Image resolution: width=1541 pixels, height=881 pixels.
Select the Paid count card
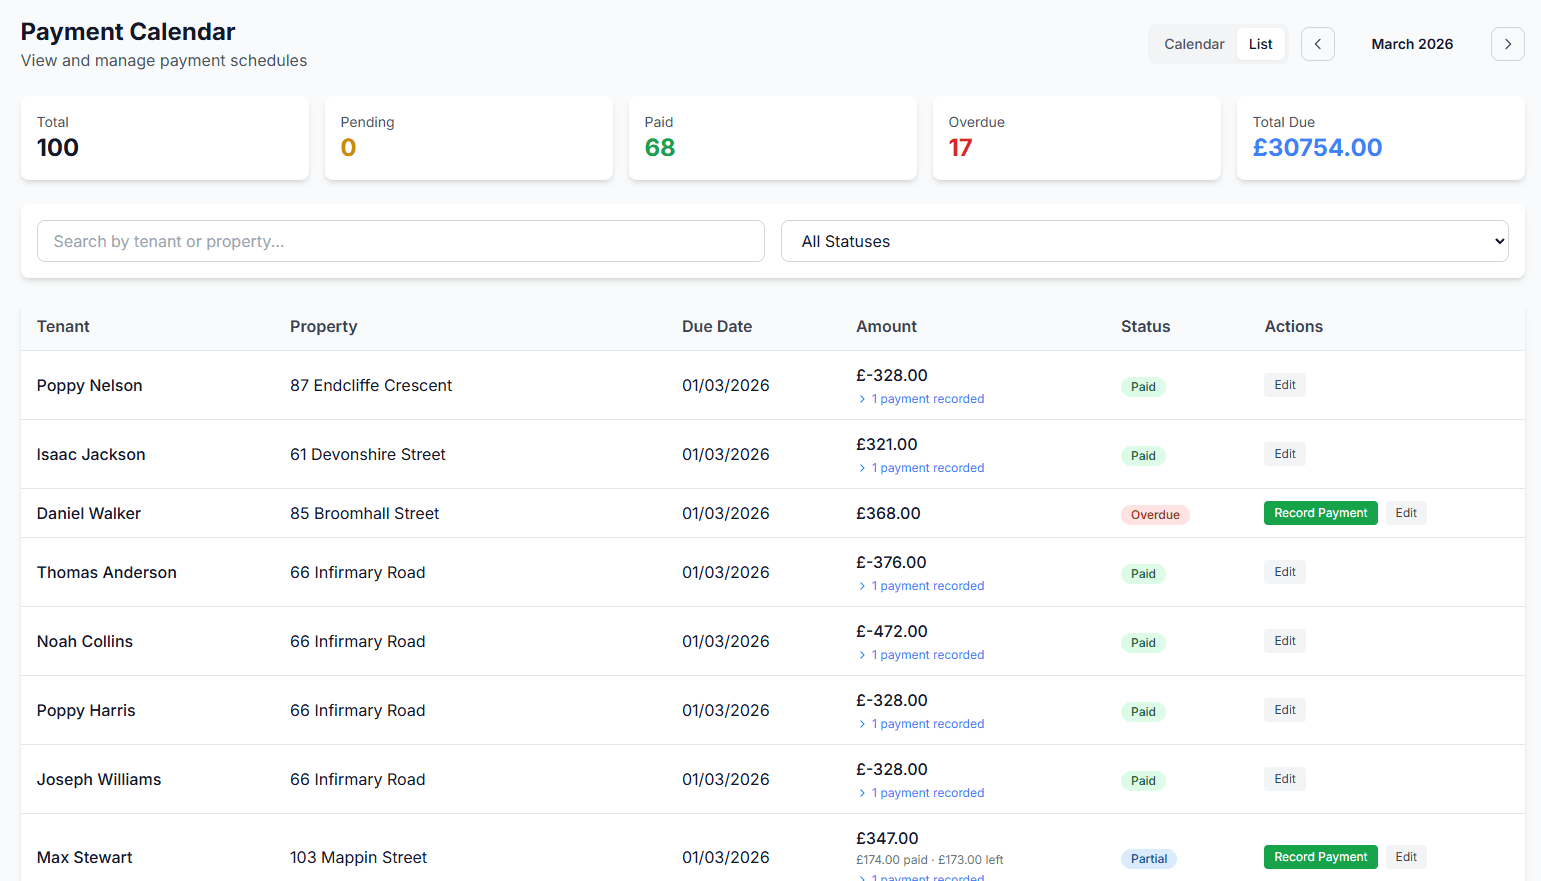[x=773, y=138]
